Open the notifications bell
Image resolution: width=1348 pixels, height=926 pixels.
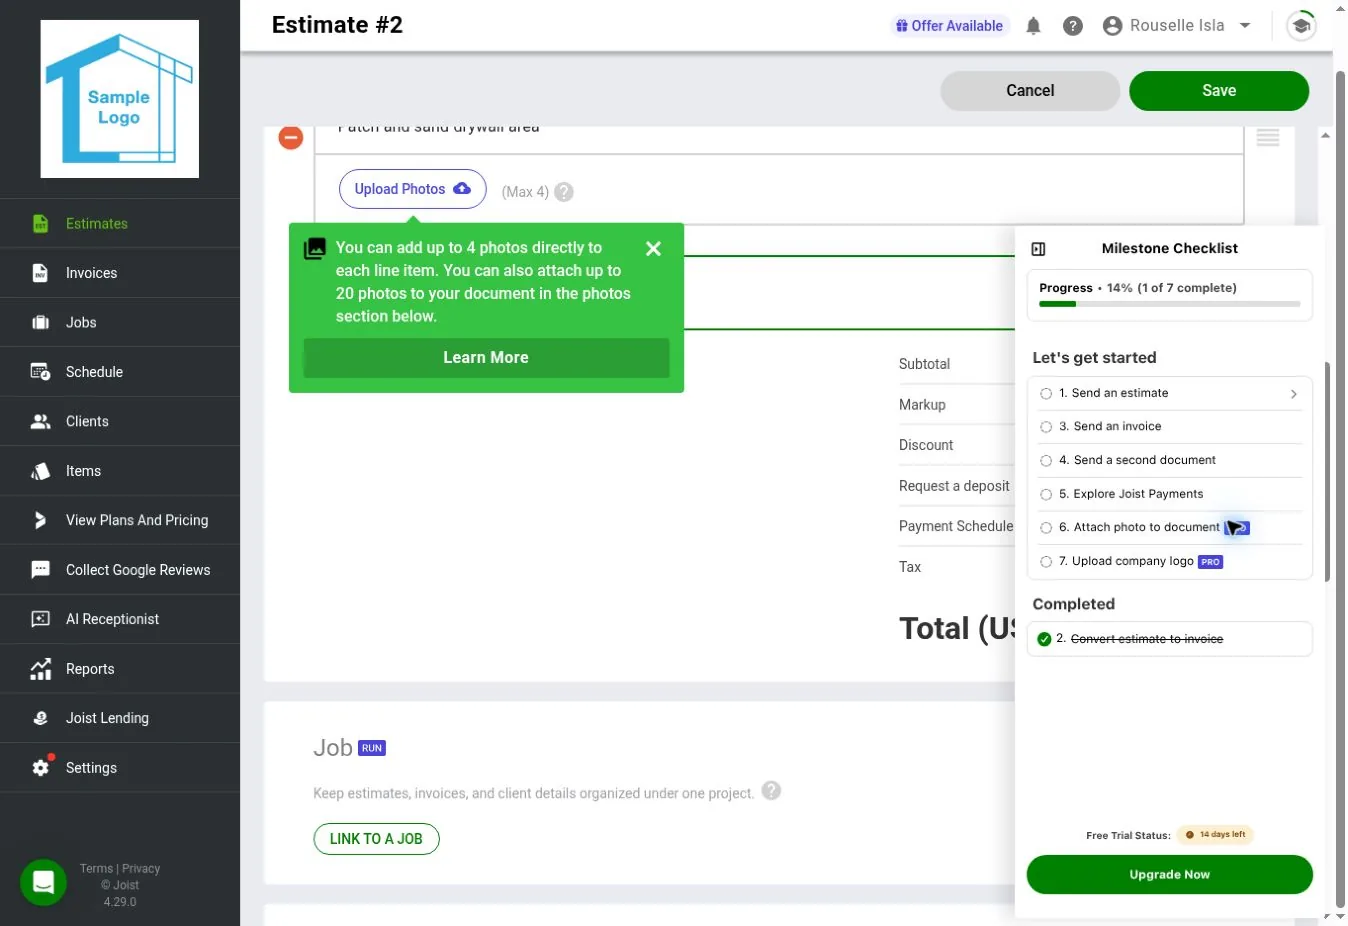[1033, 26]
